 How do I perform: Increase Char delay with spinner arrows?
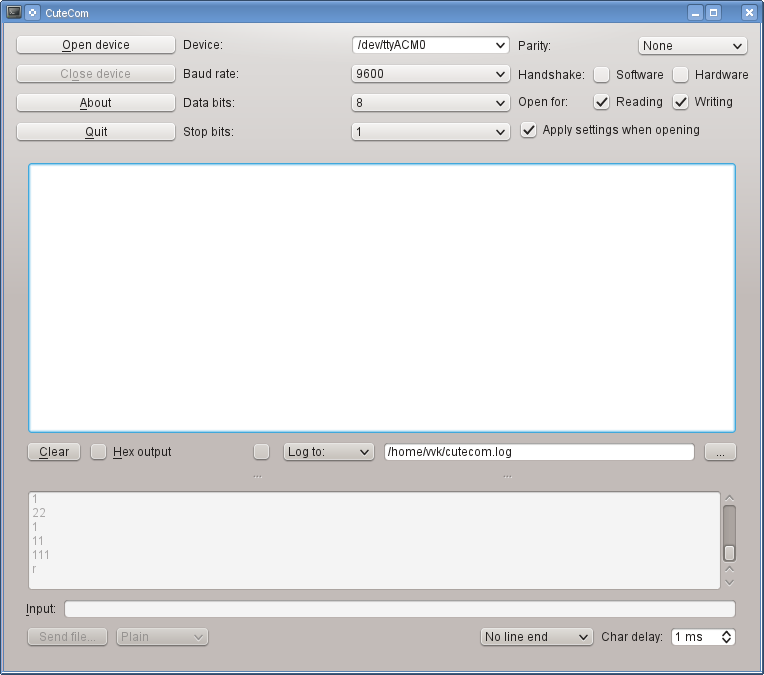(726, 633)
